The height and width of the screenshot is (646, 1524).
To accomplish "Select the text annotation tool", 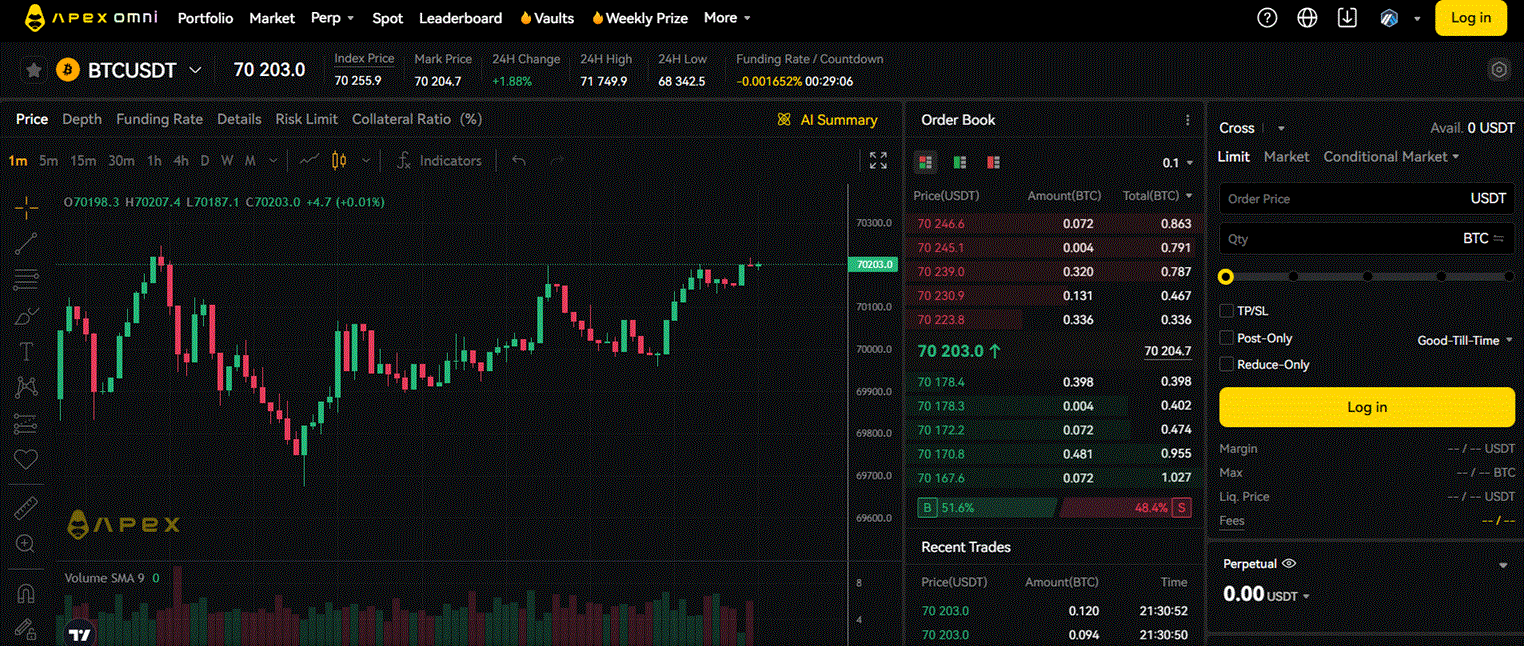I will (x=25, y=350).
